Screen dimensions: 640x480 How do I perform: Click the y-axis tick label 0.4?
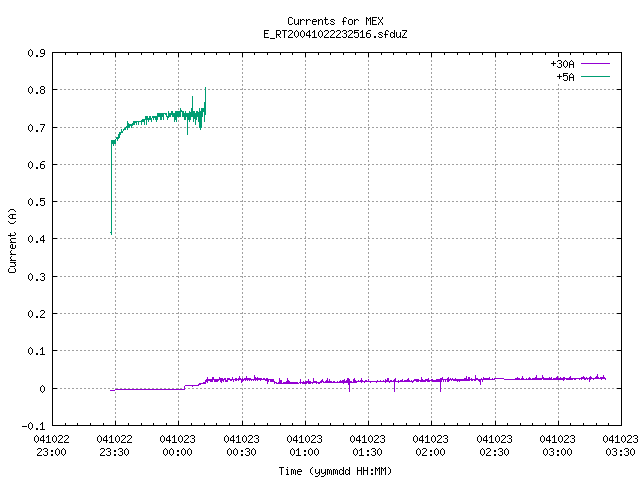(36, 239)
